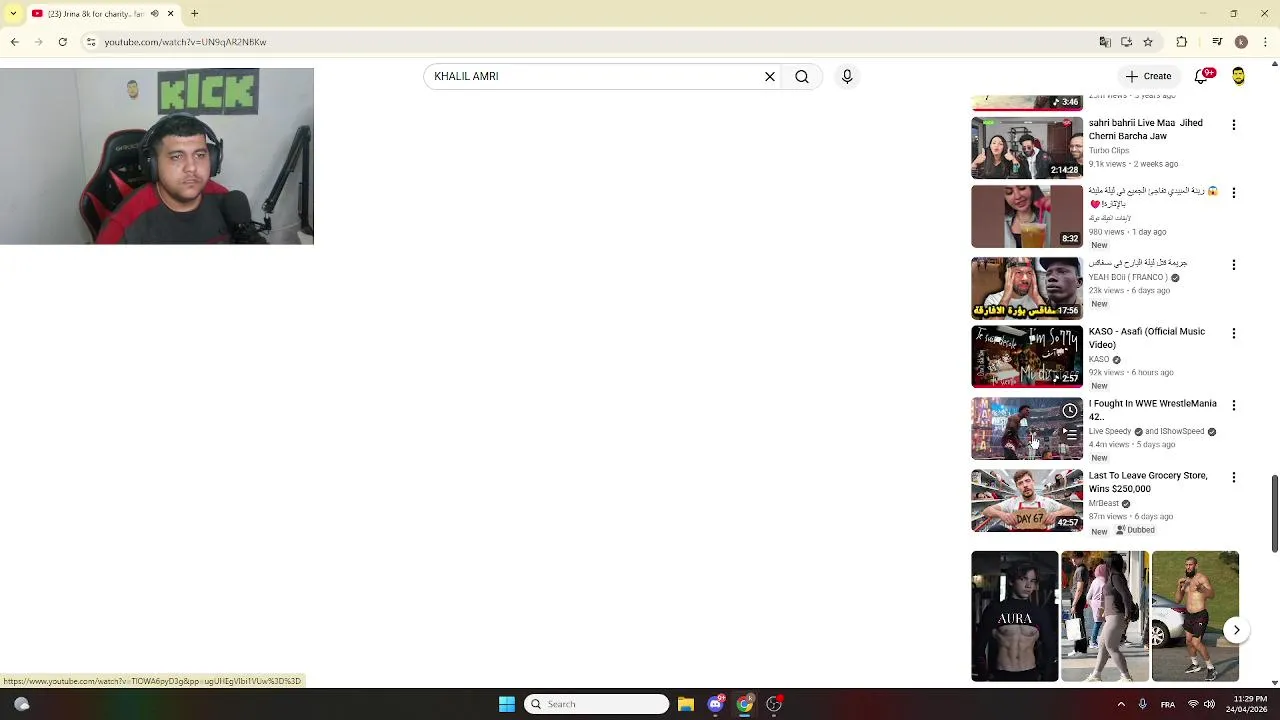Open the KASO - Asafi (Official Music Video) title
1280x720 pixels.
pyautogui.click(x=1147, y=338)
